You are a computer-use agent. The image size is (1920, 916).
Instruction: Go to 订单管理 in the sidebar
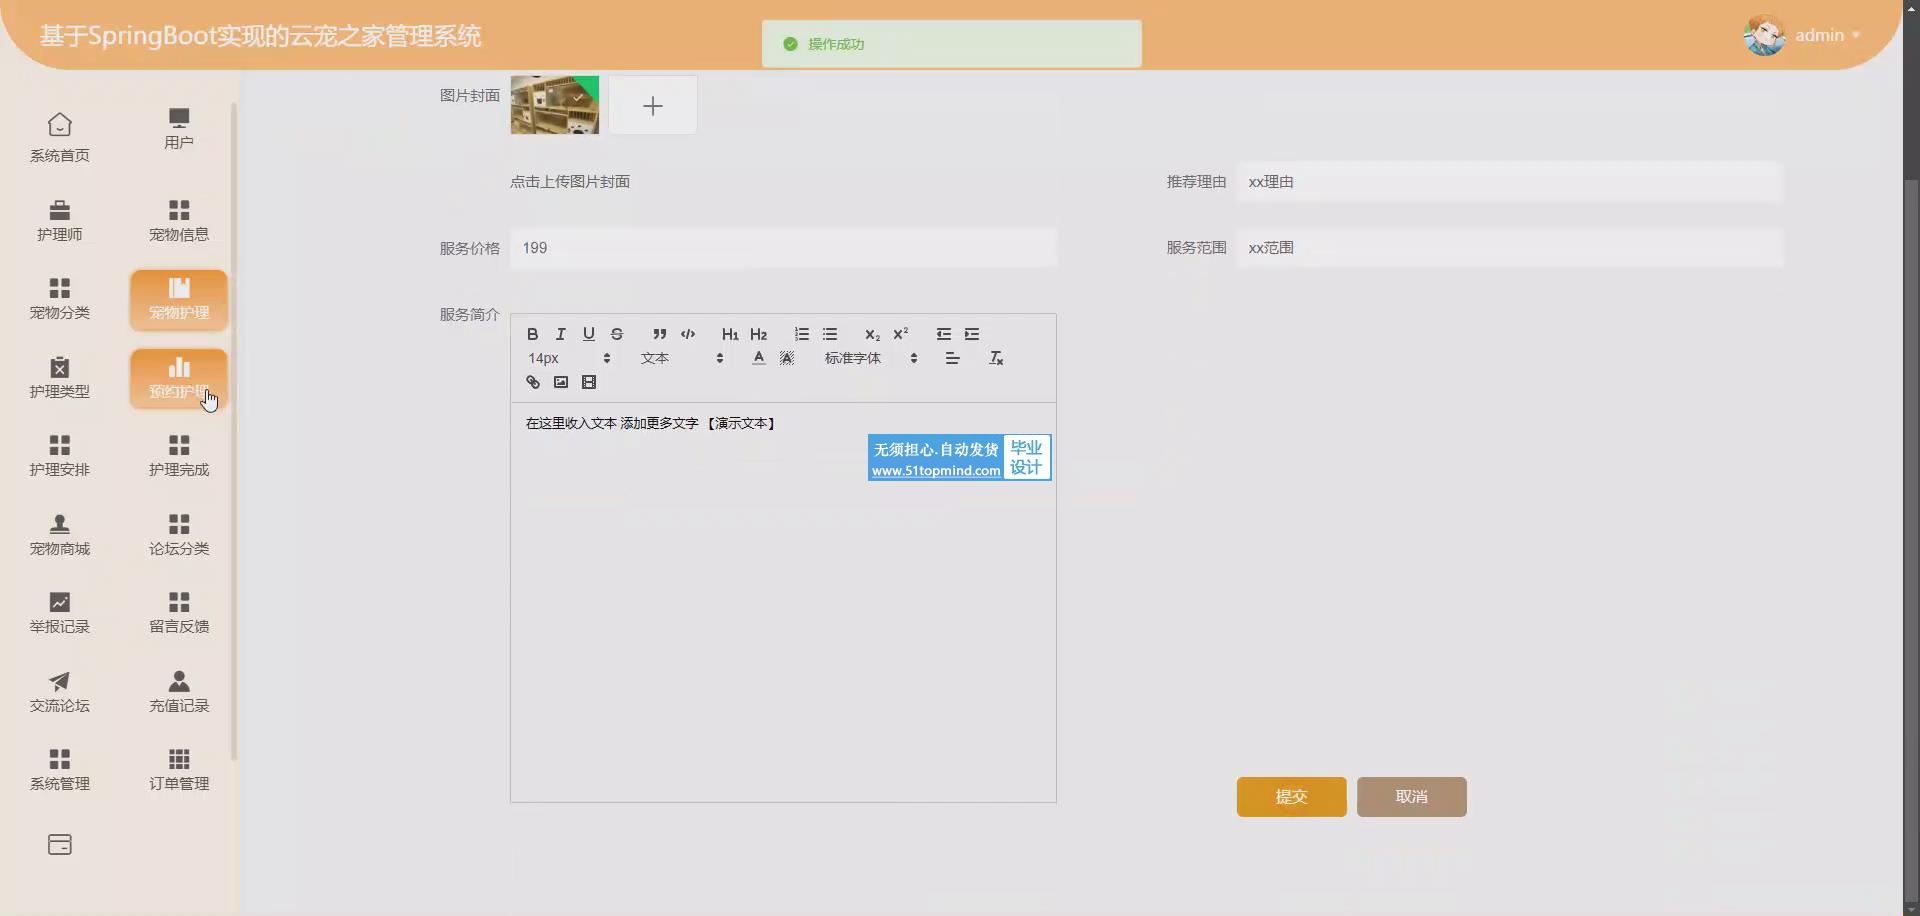pos(179,769)
